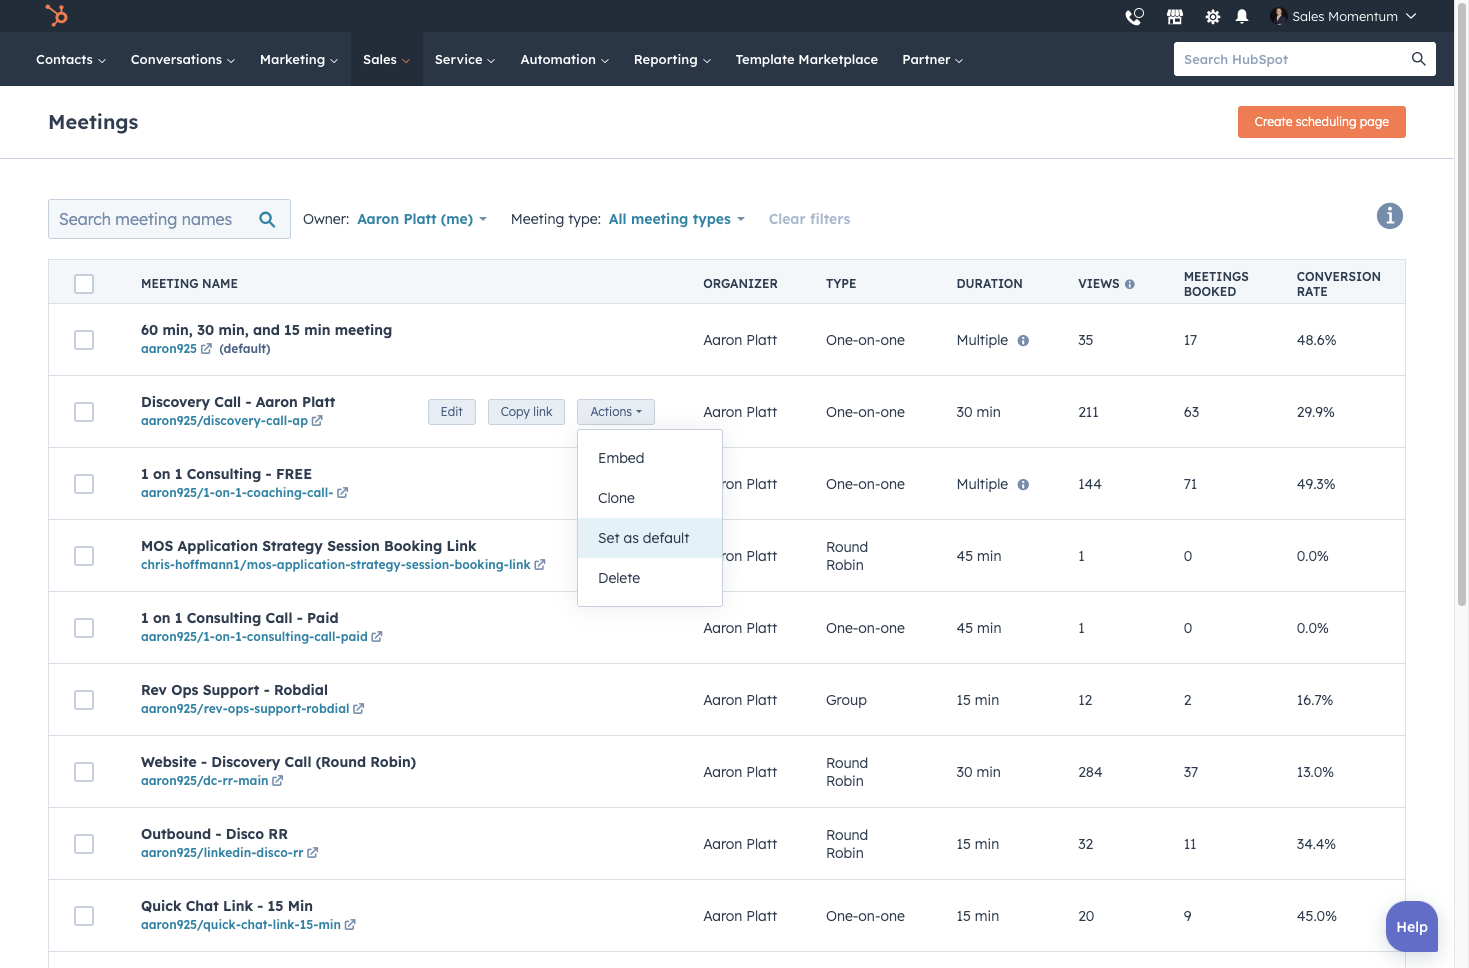Click info icon in 1 on 1 Consulting FREE row
1469x968 pixels.
point(1023,484)
